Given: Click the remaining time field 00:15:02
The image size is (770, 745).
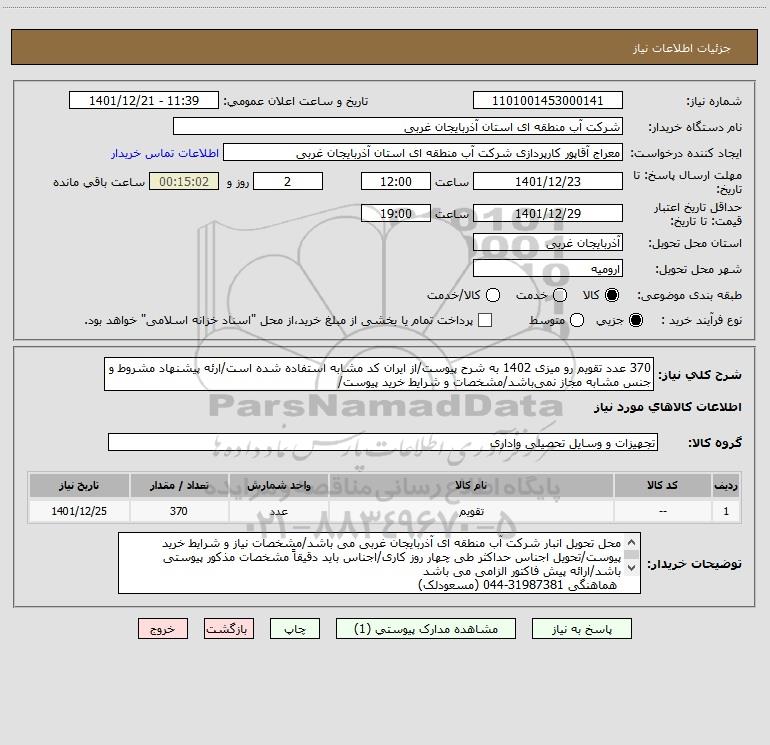Looking at the screenshot, I should coord(184,181).
